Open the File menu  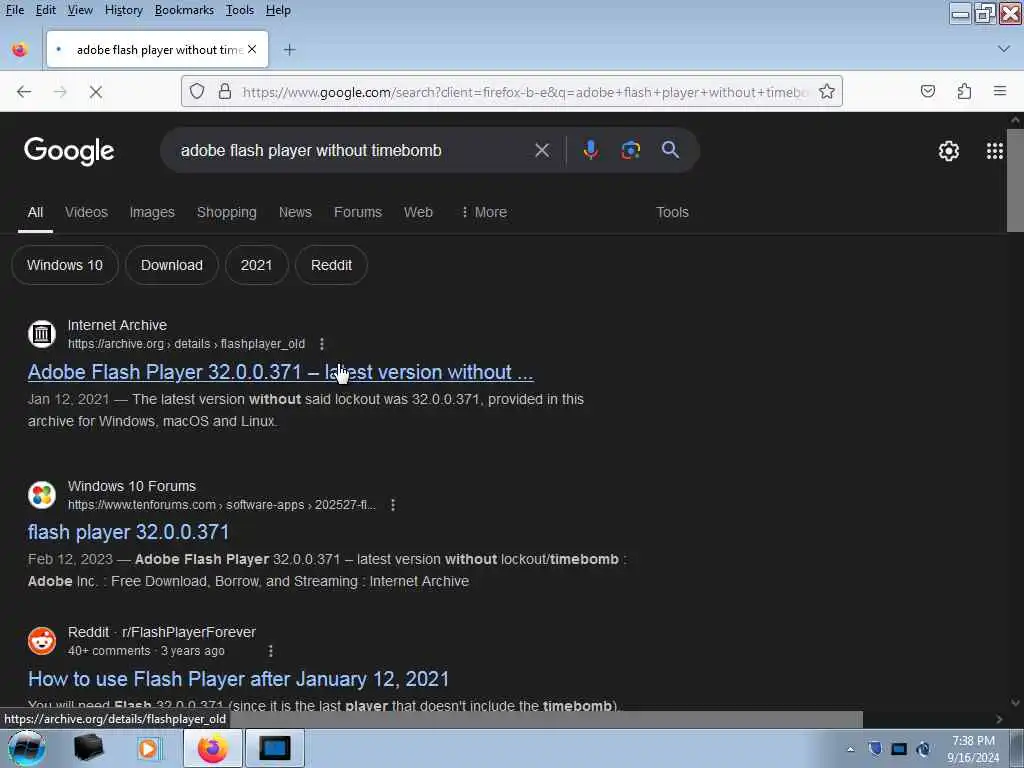[14, 10]
